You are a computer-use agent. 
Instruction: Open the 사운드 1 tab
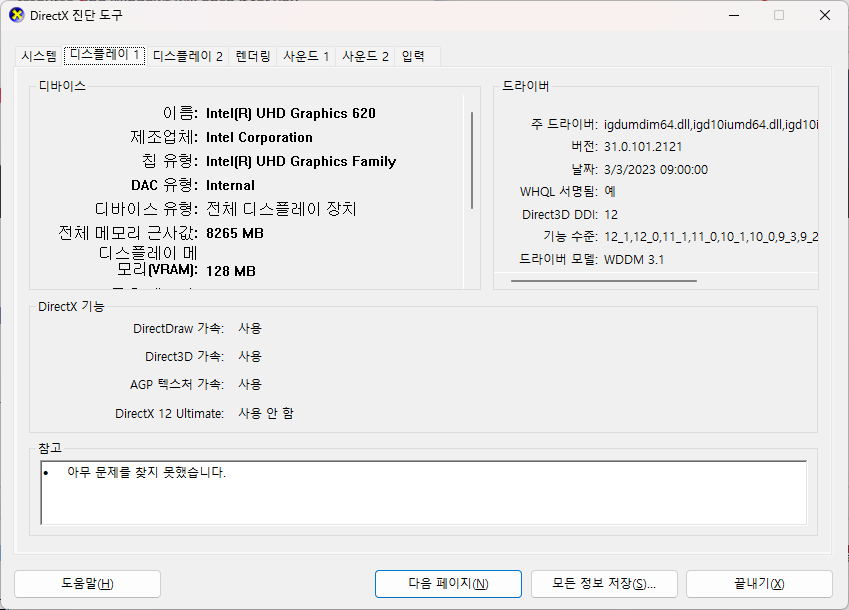pos(306,56)
